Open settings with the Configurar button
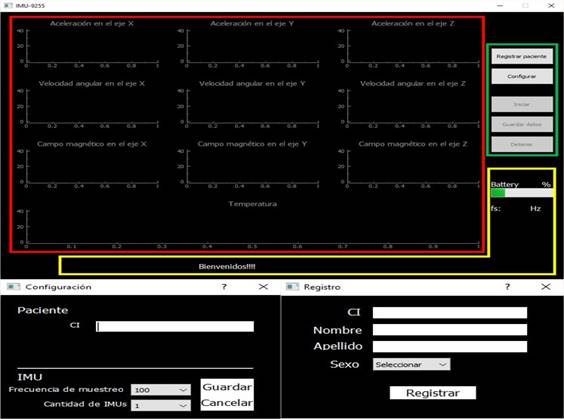This screenshot has height=419, width=564. tap(522, 76)
